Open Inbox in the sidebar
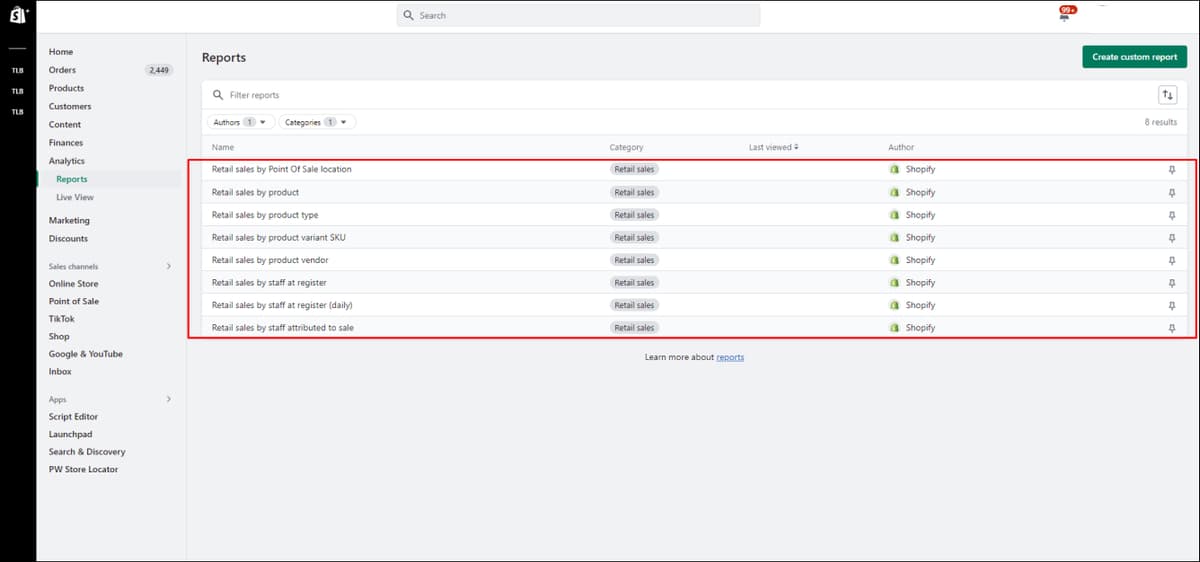 click(x=60, y=372)
